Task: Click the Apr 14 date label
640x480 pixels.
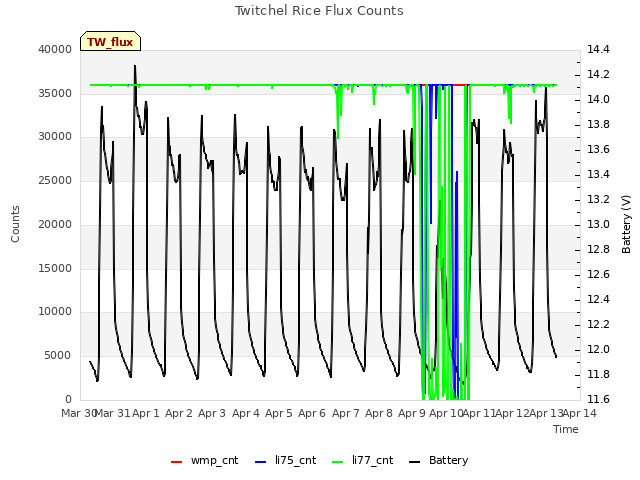Action: click(x=579, y=413)
